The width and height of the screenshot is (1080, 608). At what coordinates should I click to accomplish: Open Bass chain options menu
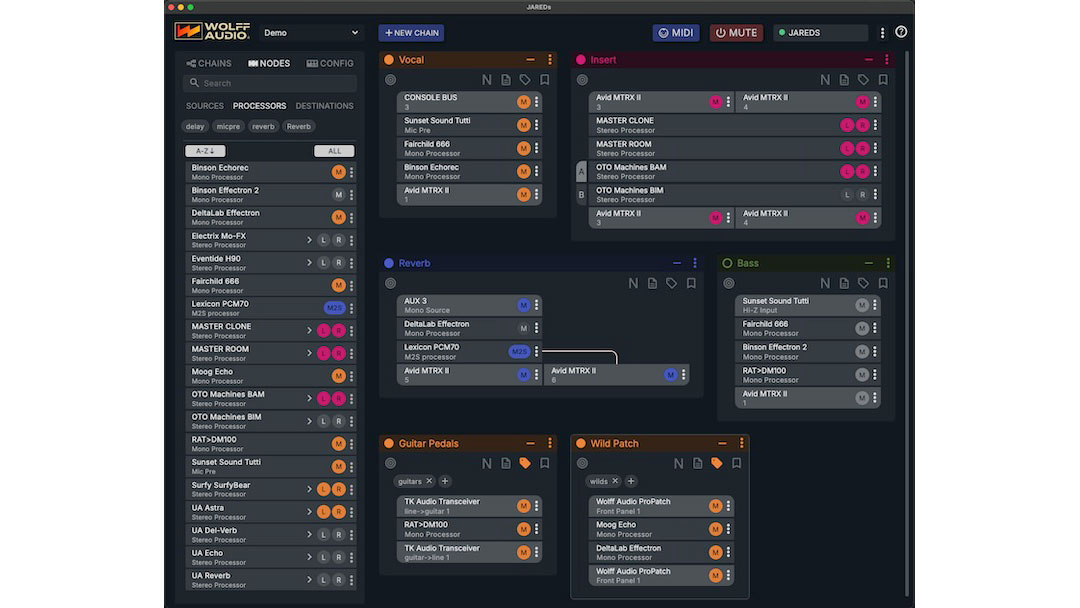tap(888, 263)
